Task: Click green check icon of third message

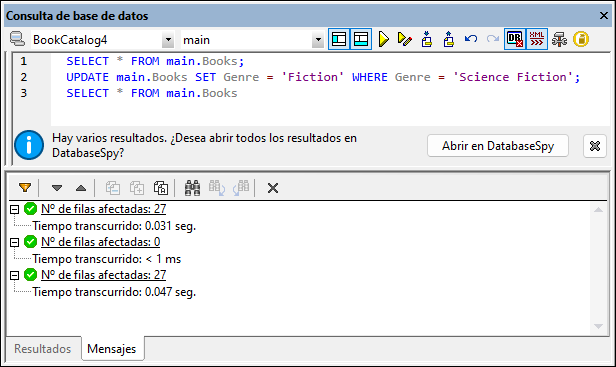Action: (x=30, y=275)
